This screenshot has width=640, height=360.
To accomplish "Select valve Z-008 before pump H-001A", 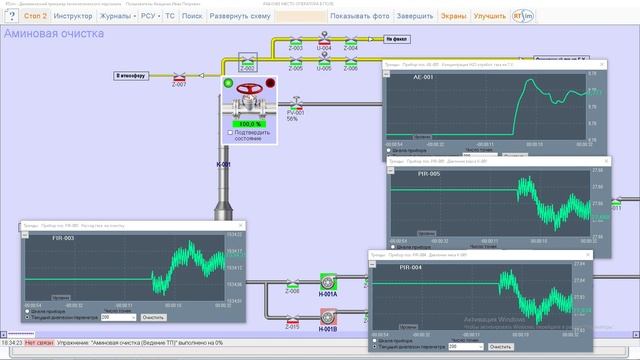I will tap(293, 284).
